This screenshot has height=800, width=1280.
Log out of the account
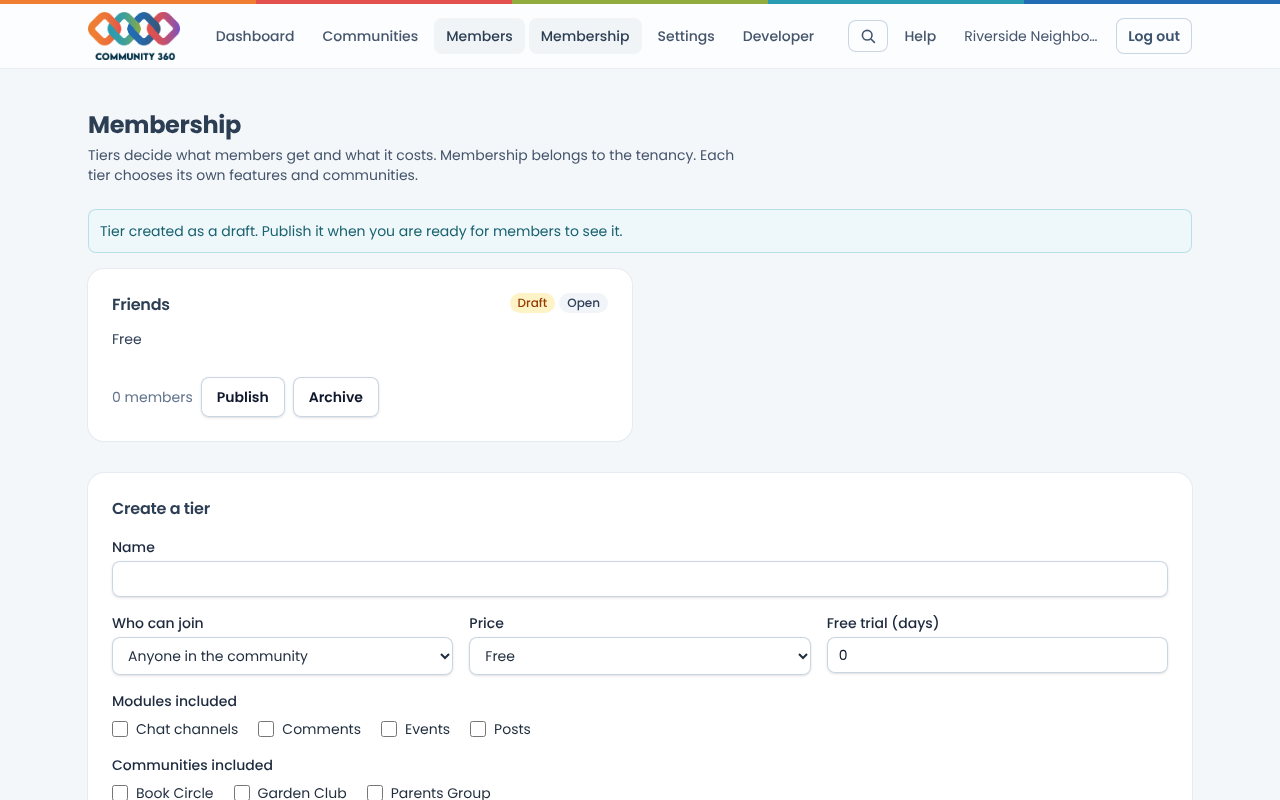click(x=1154, y=36)
